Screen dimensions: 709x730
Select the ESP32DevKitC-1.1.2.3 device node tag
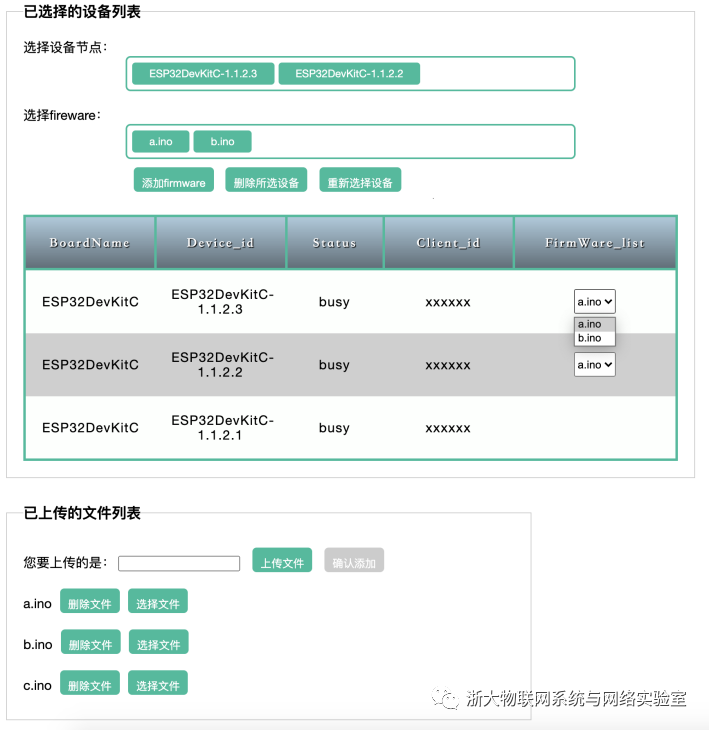203,74
